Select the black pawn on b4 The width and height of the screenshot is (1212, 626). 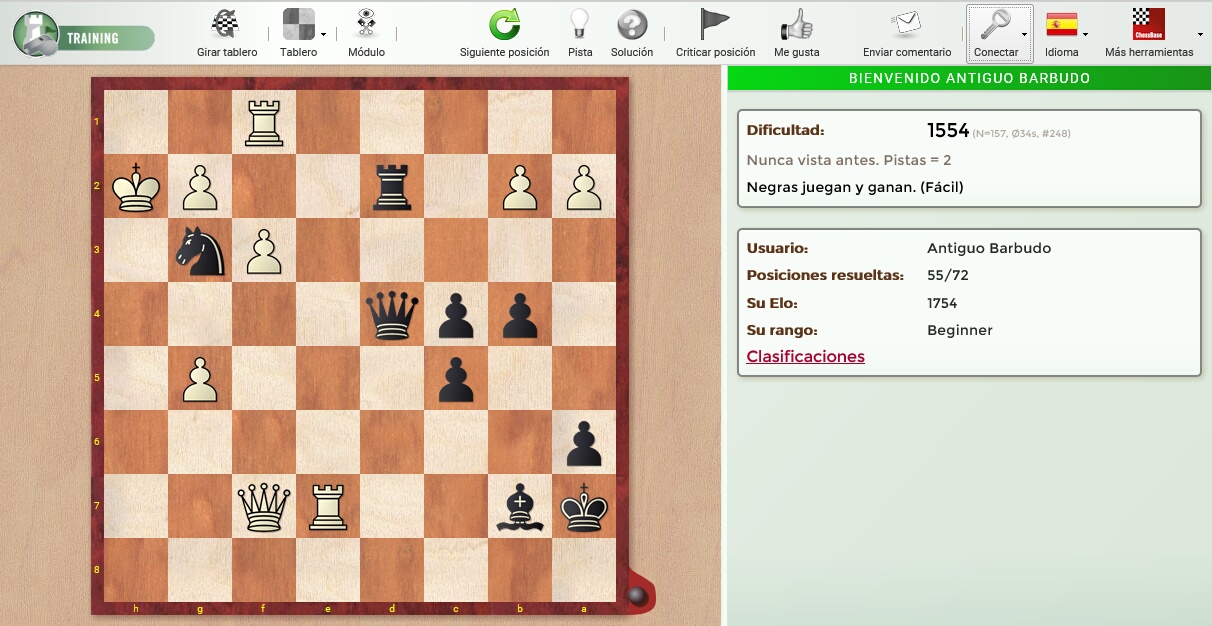[520, 316]
